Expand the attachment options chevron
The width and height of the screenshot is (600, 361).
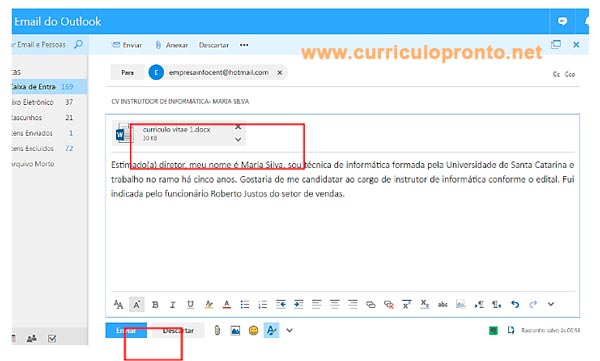point(238,139)
